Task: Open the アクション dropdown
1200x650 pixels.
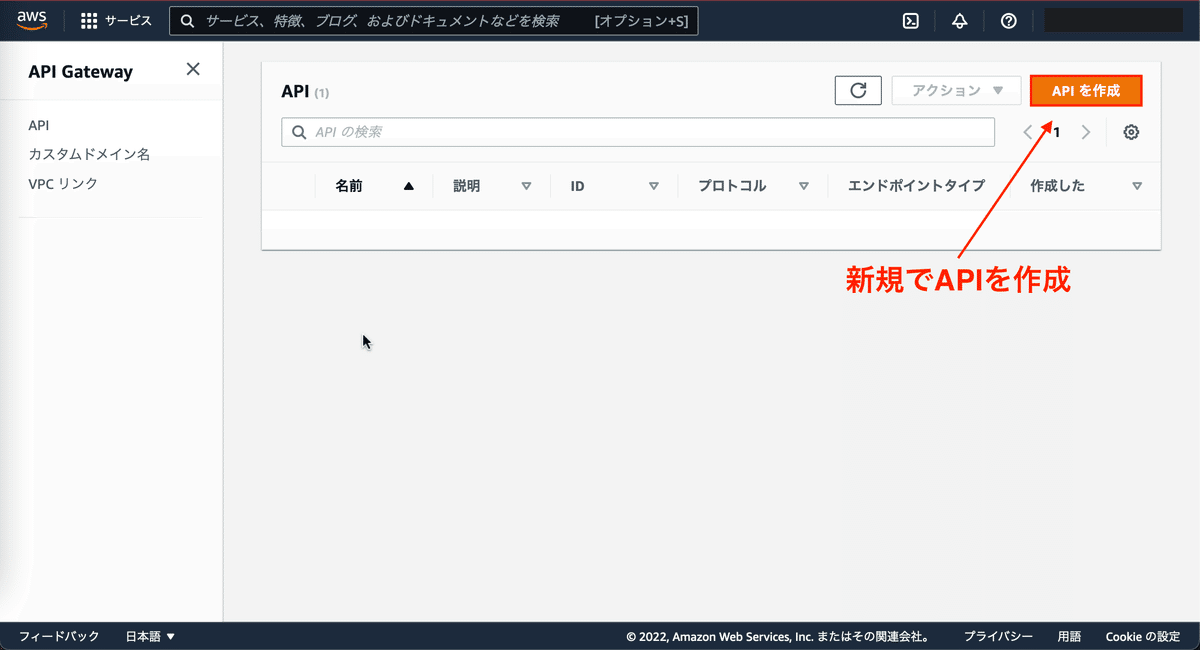Action: coord(956,90)
